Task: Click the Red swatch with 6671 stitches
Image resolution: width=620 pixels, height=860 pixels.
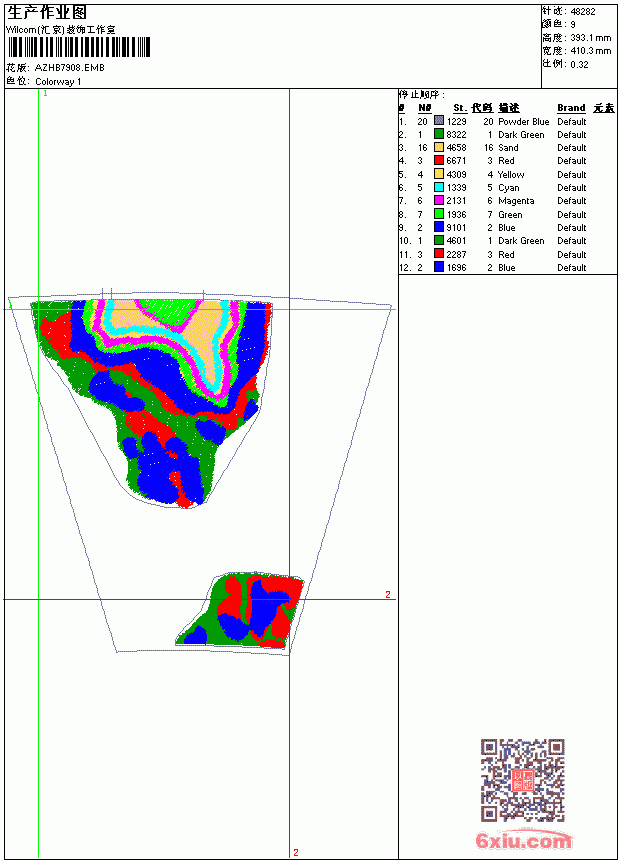Action: pyautogui.click(x=439, y=160)
